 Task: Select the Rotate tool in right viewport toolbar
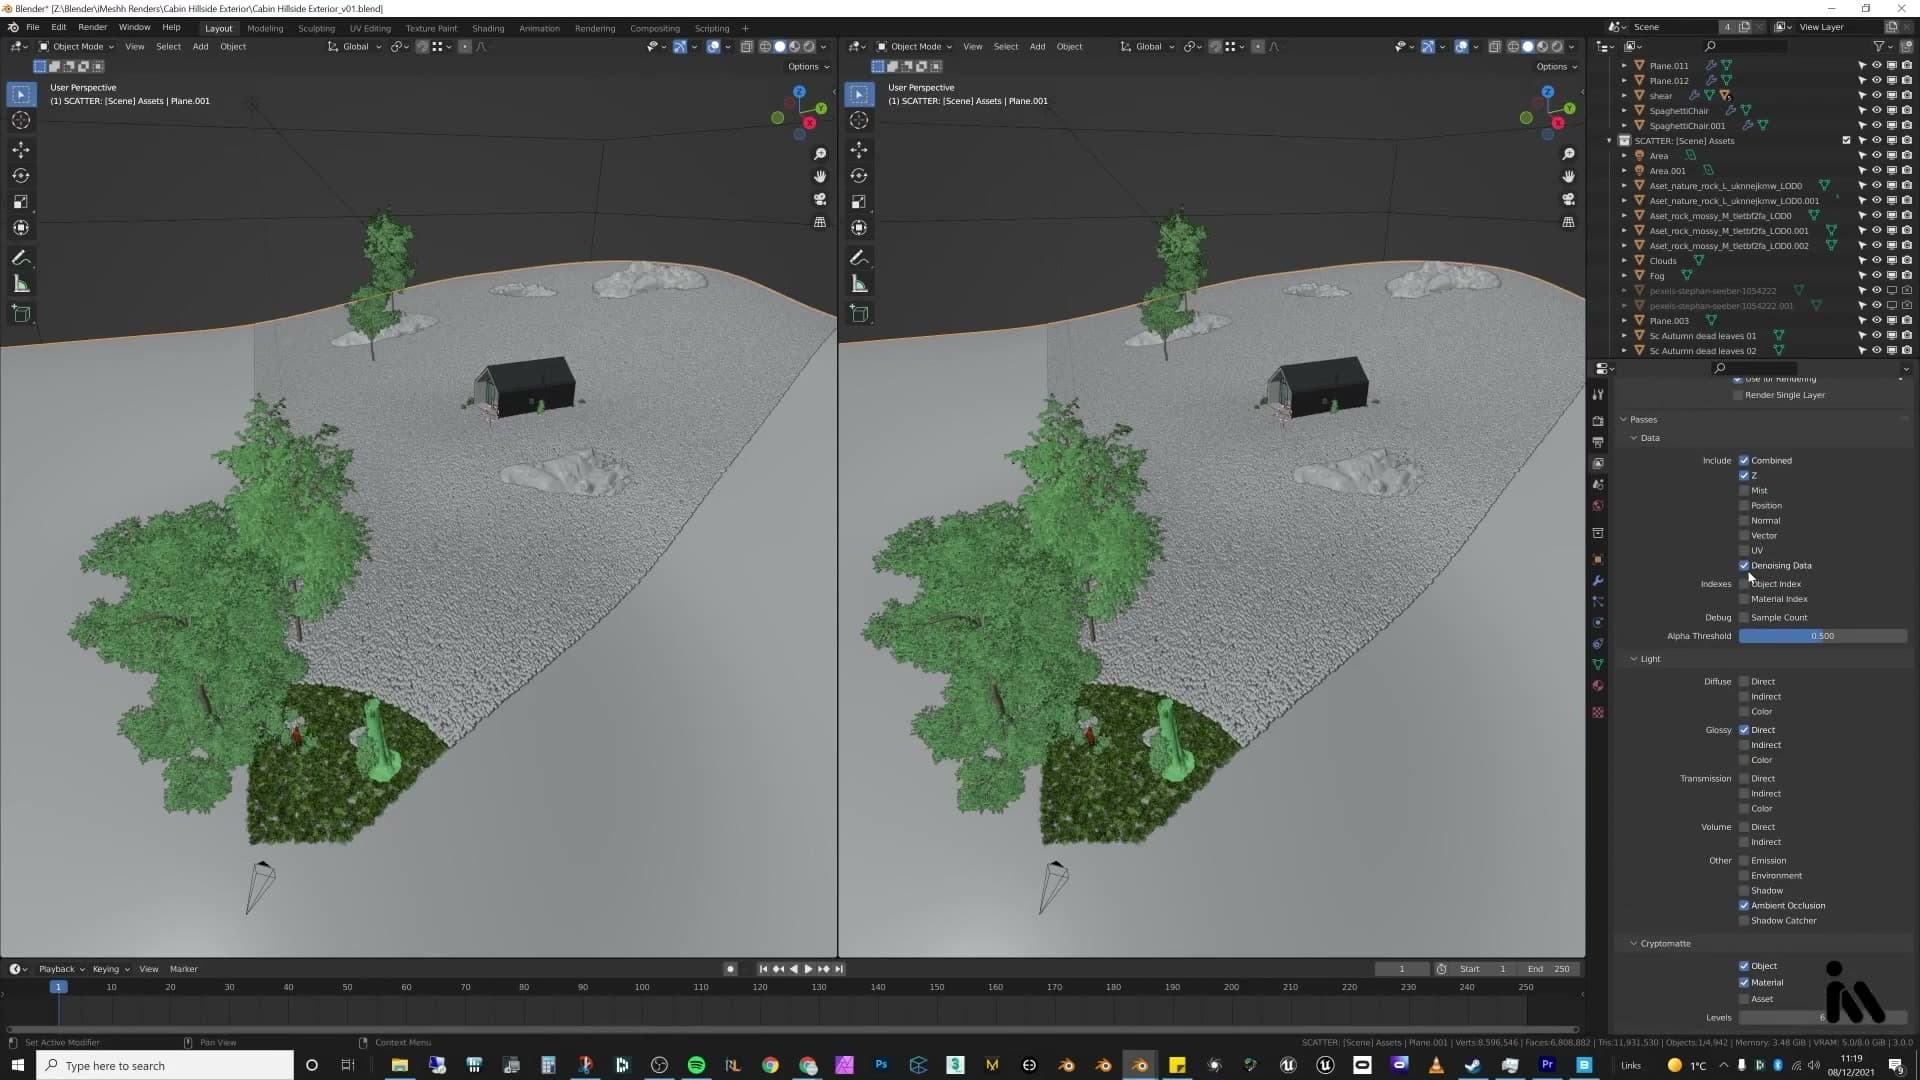point(859,176)
